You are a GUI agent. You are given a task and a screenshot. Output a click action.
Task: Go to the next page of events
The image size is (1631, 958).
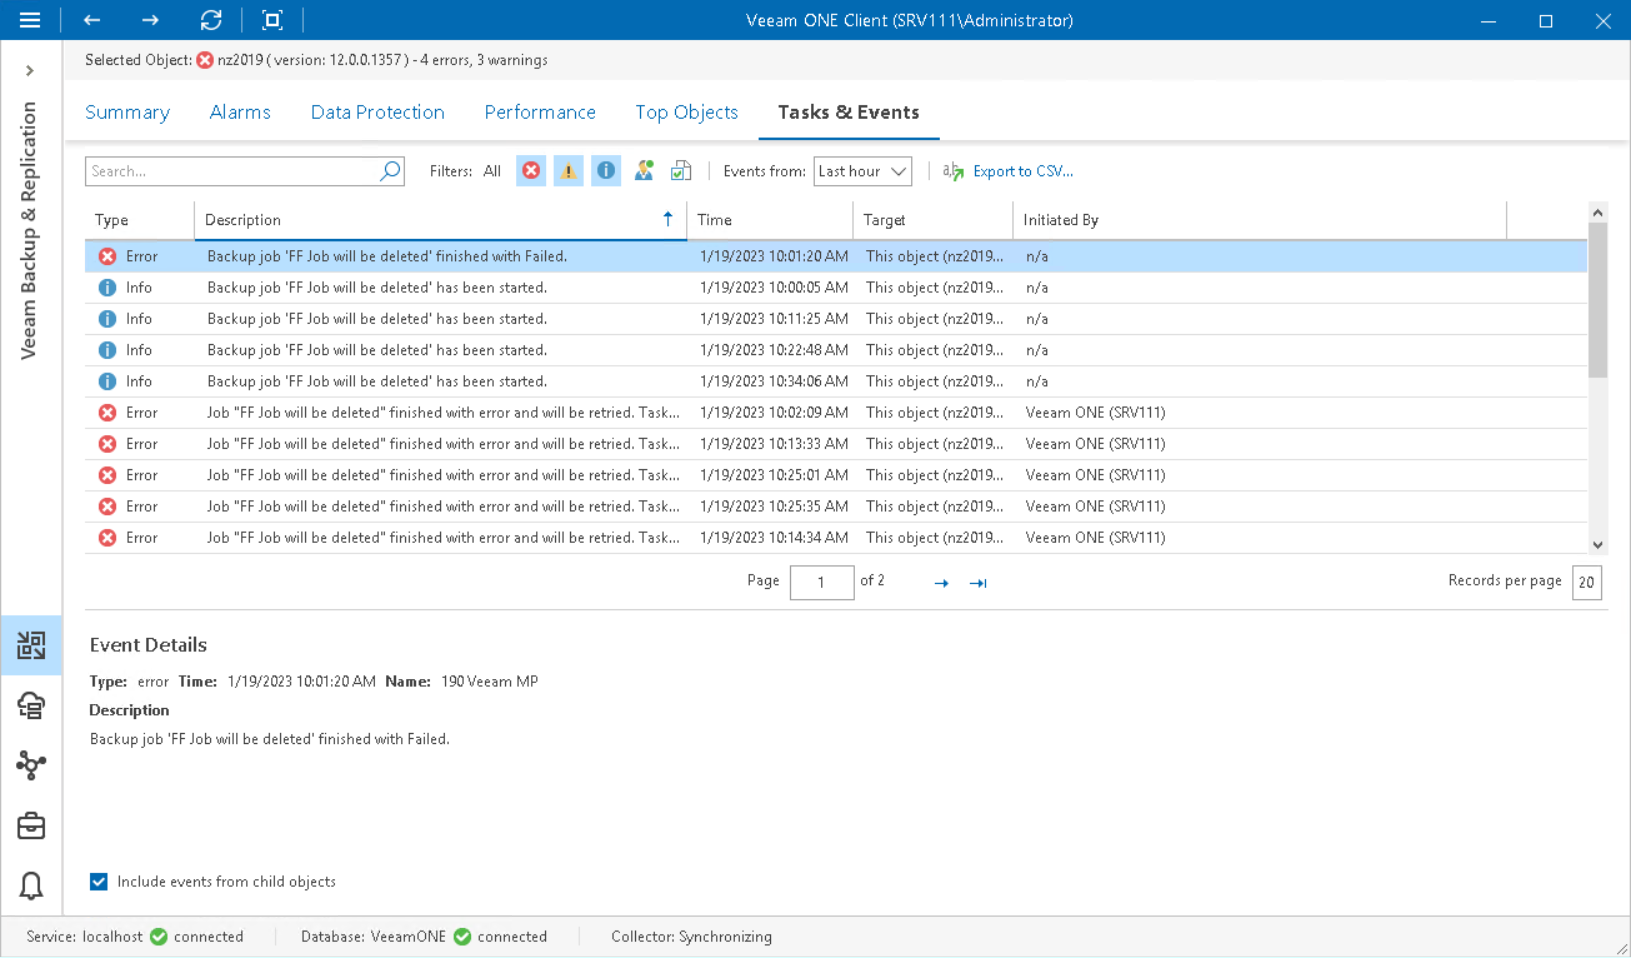coord(940,582)
